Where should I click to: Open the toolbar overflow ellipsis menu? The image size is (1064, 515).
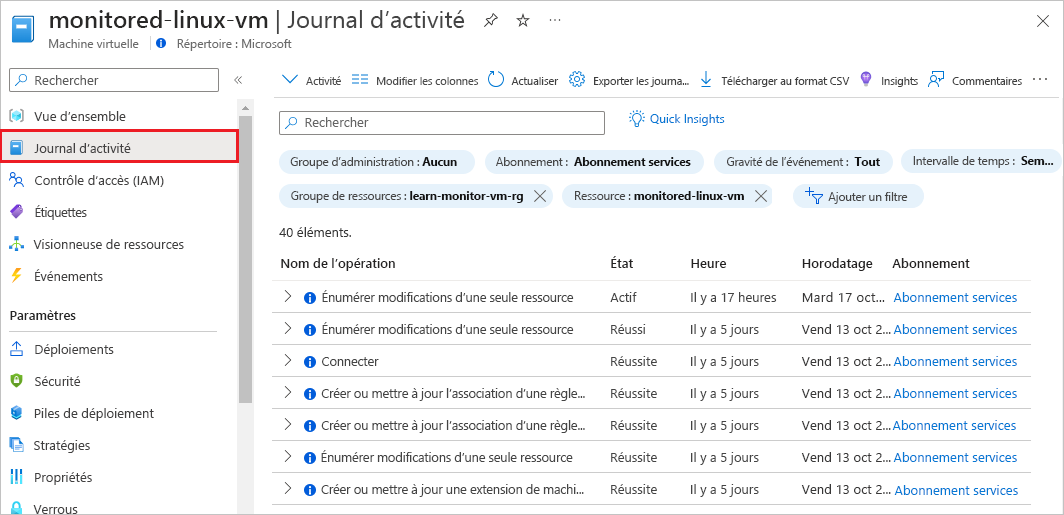click(1040, 80)
